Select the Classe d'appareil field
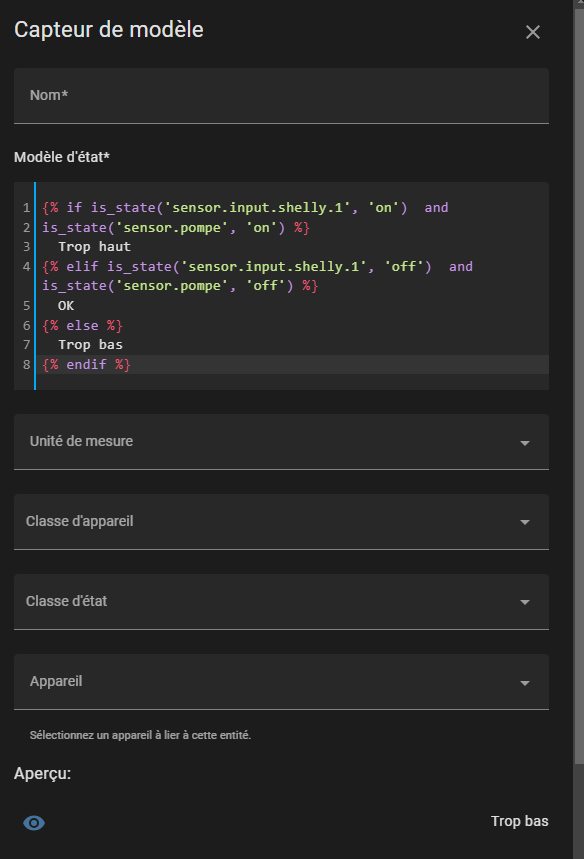 coord(281,522)
